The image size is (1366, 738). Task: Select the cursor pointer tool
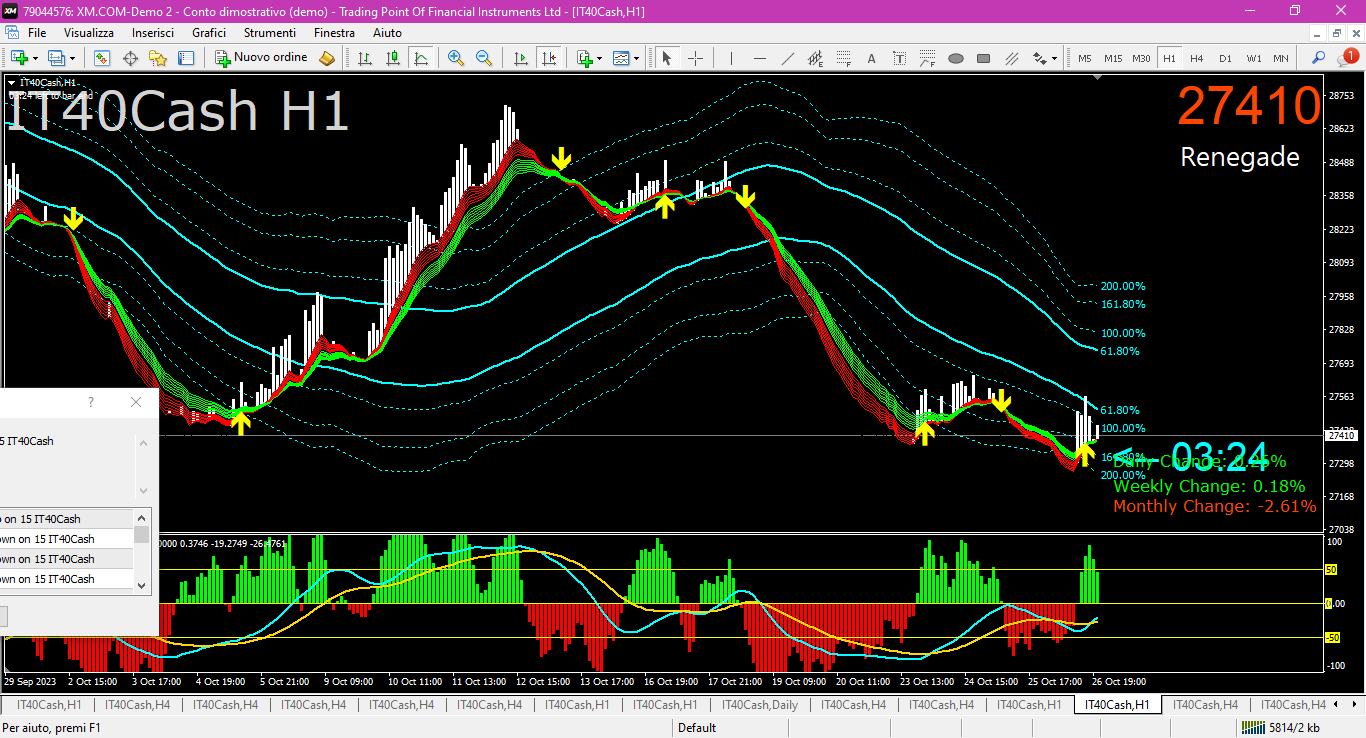pyautogui.click(x=667, y=58)
